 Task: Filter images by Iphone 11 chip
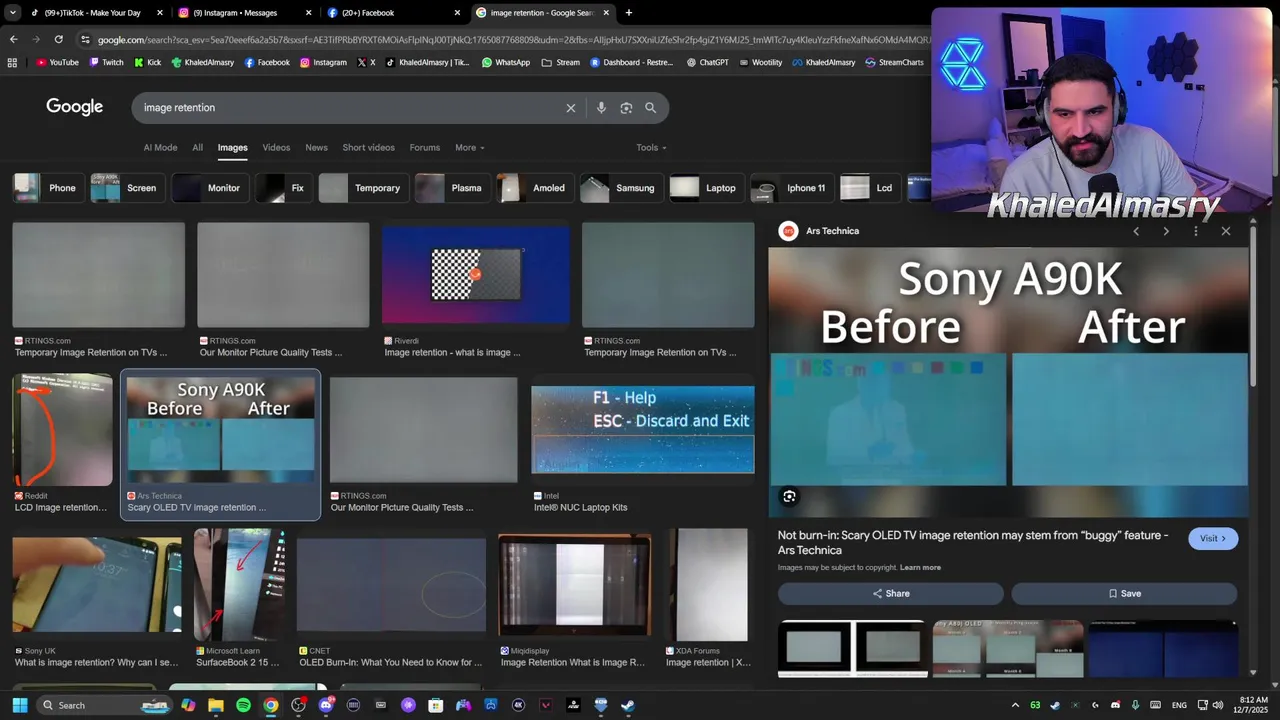click(790, 188)
